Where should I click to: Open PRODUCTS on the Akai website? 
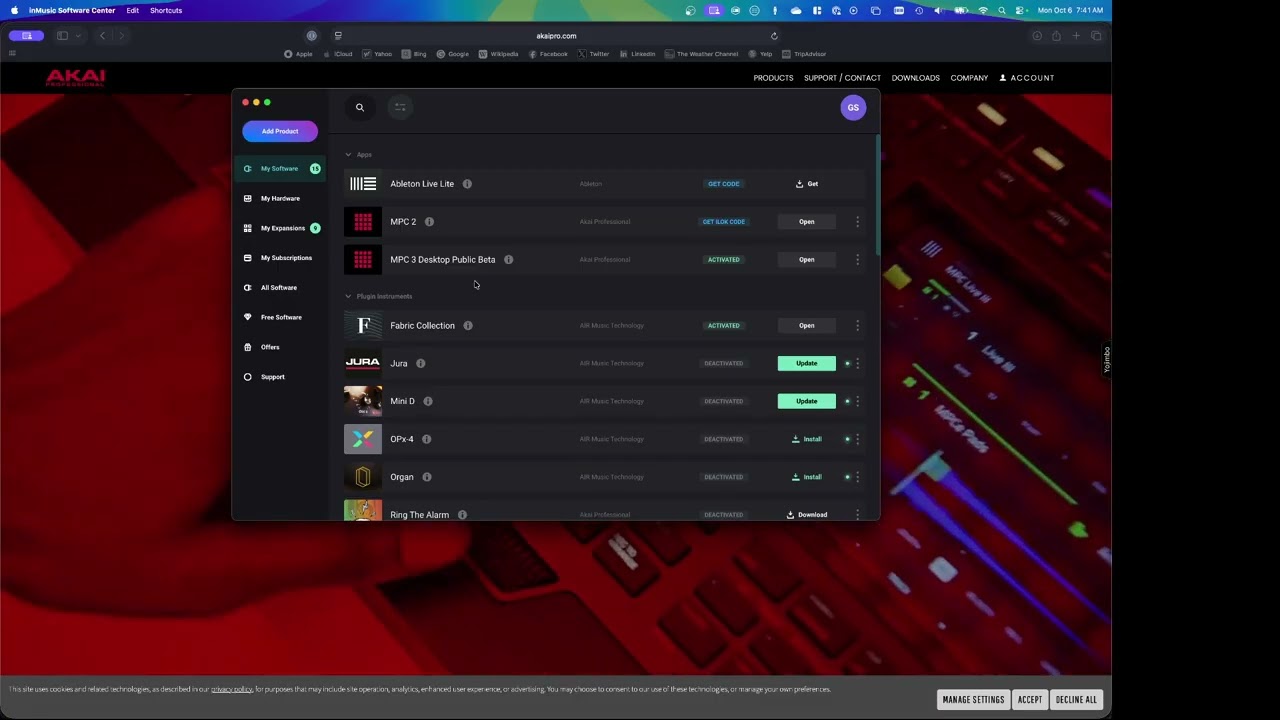pos(773,78)
